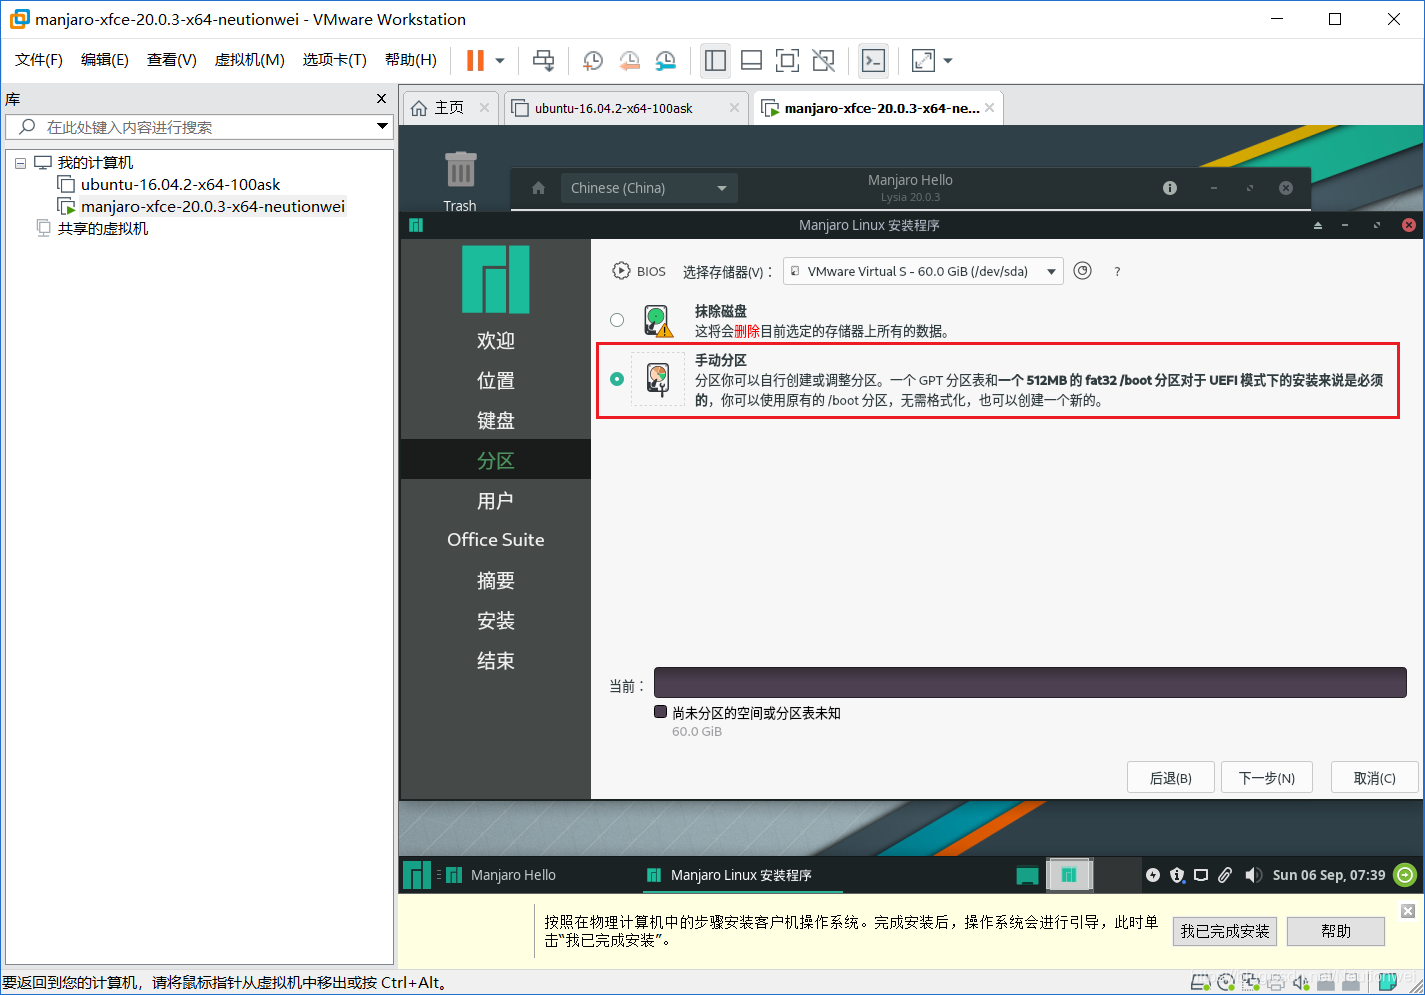Open the storage device dropdown VMware Virtual S
The width and height of the screenshot is (1425, 995).
(923, 271)
